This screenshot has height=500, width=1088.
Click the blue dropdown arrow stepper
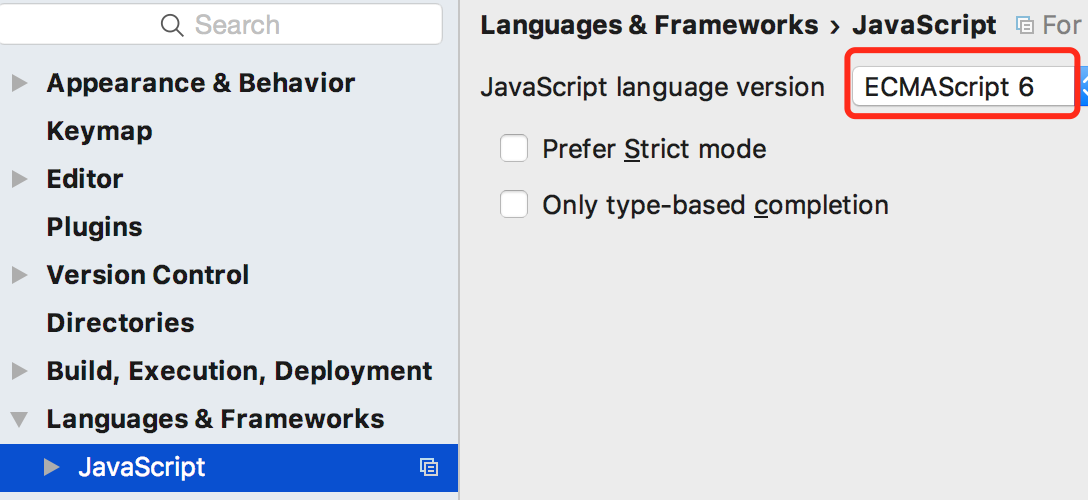pyautogui.click(x=1082, y=88)
